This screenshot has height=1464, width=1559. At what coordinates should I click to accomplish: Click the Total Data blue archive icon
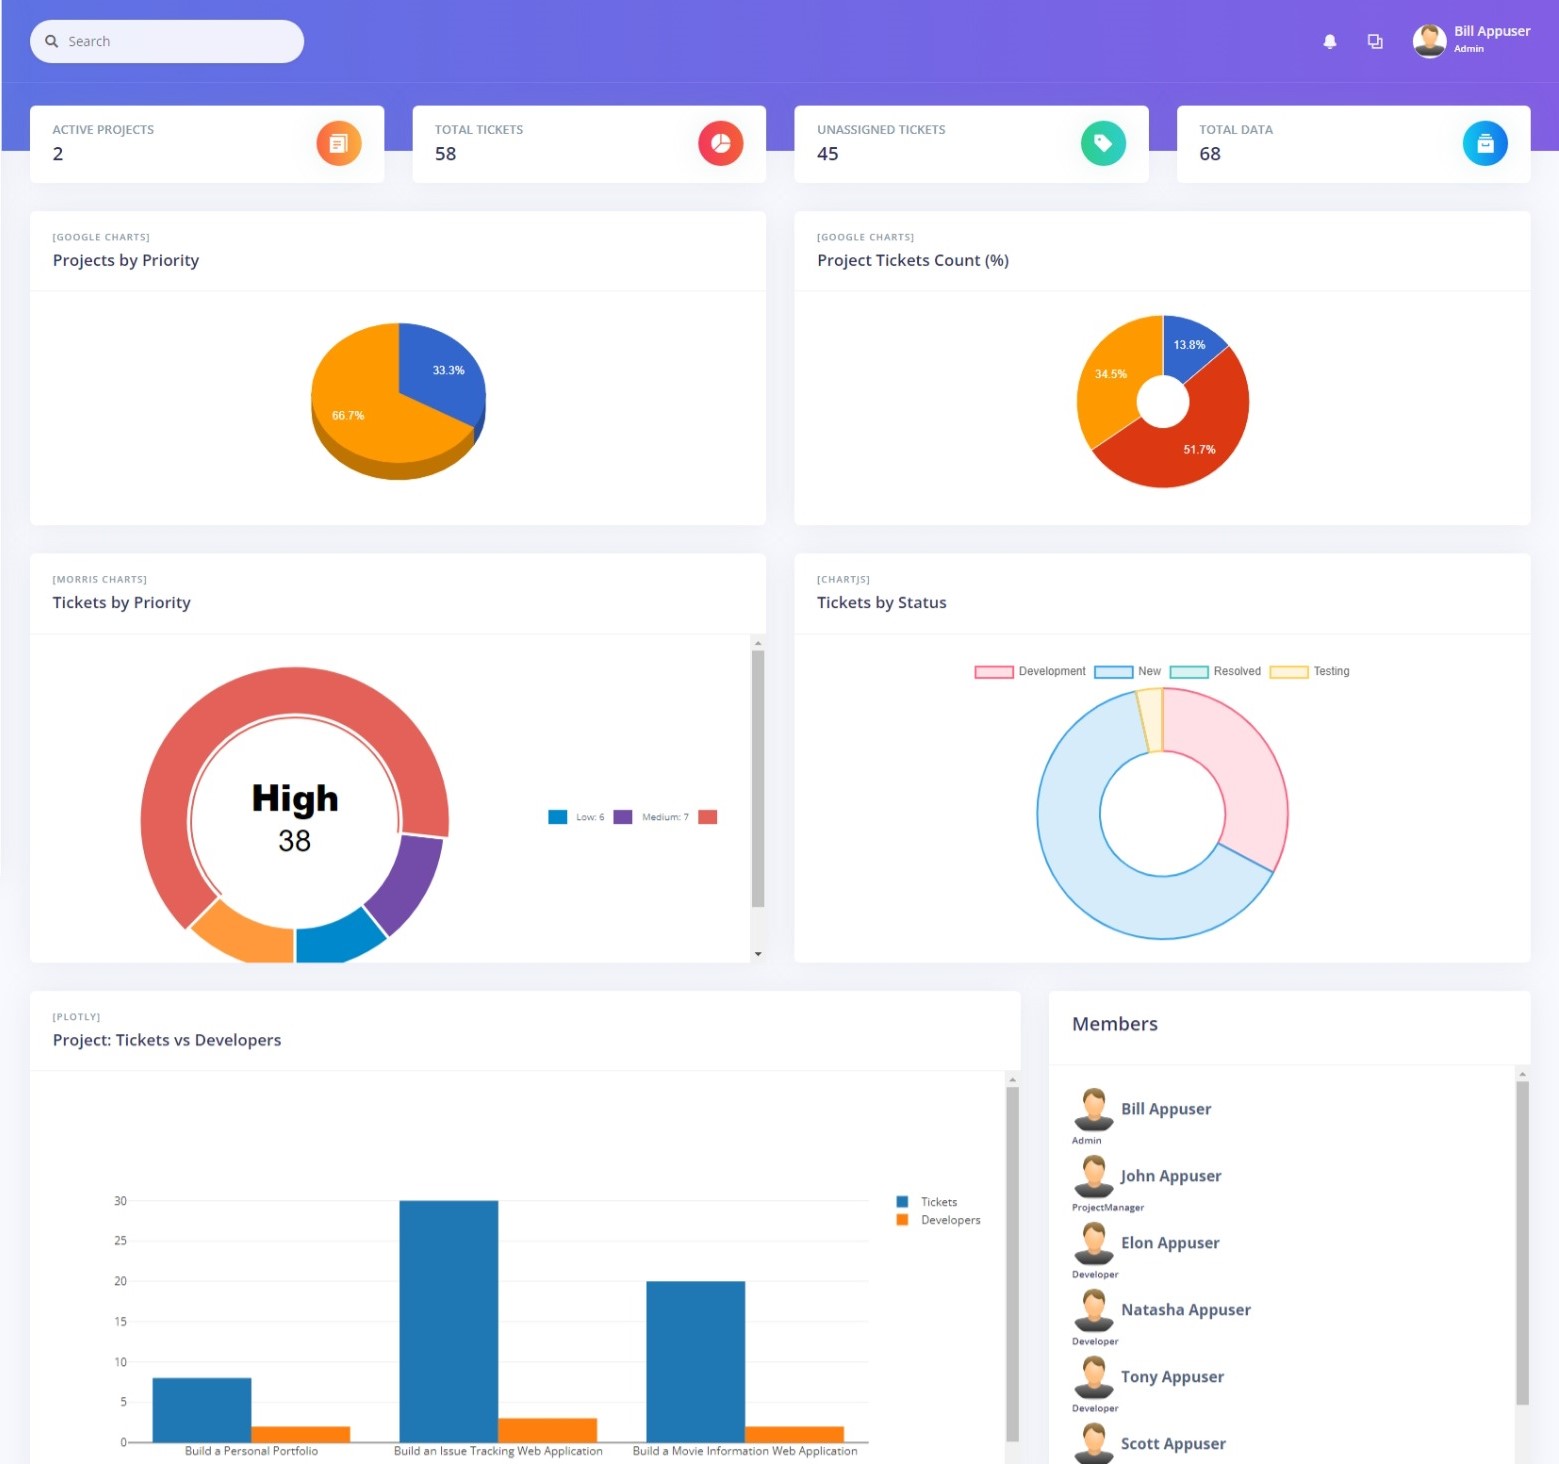pos(1484,144)
